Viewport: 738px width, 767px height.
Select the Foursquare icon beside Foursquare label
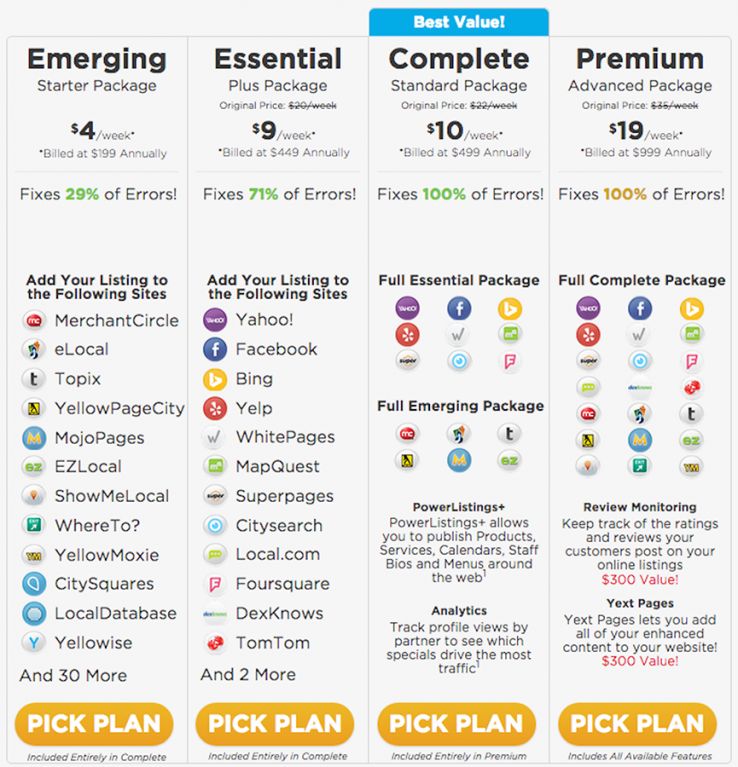pyautogui.click(x=215, y=584)
